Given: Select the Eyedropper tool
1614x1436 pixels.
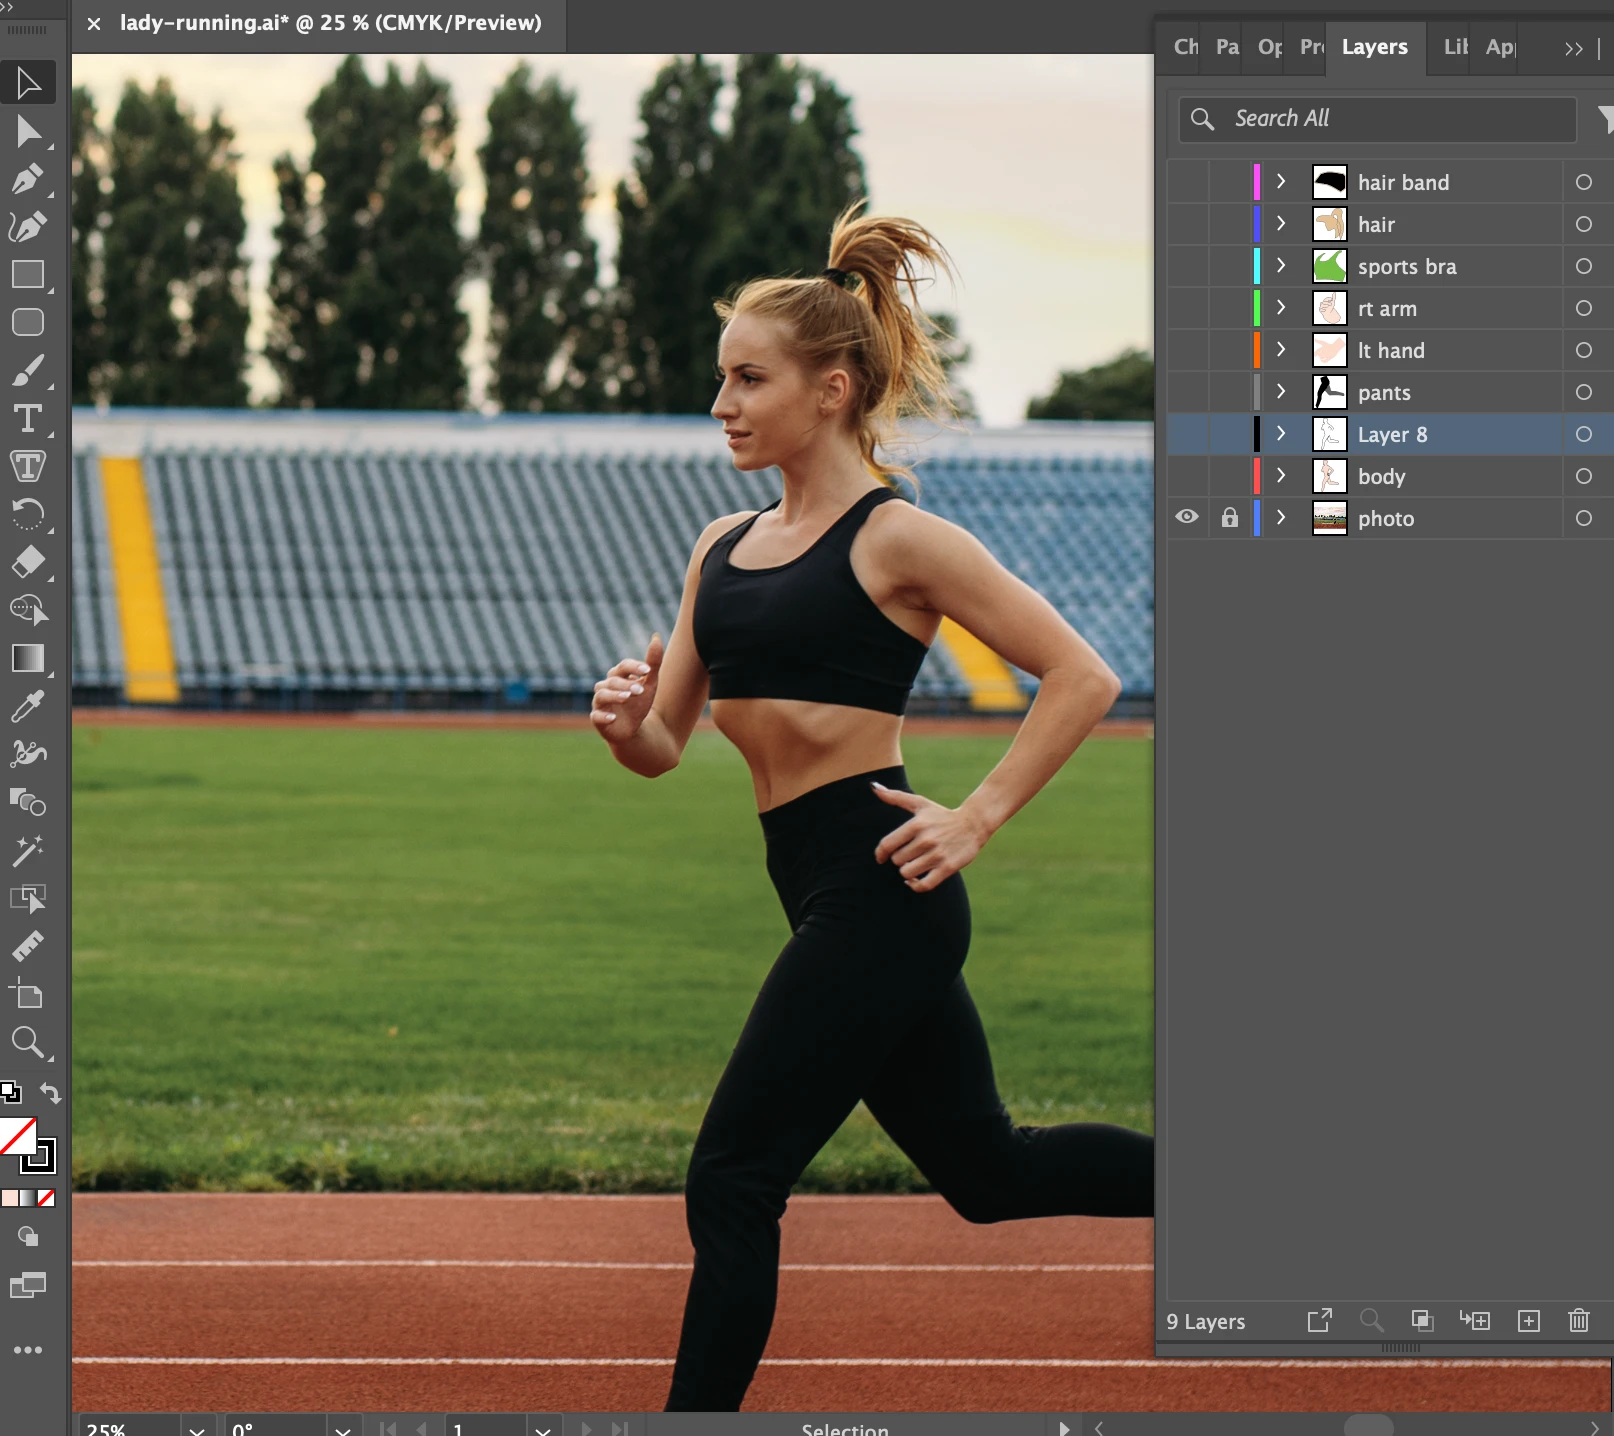Looking at the screenshot, I should (x=28, y=706).
